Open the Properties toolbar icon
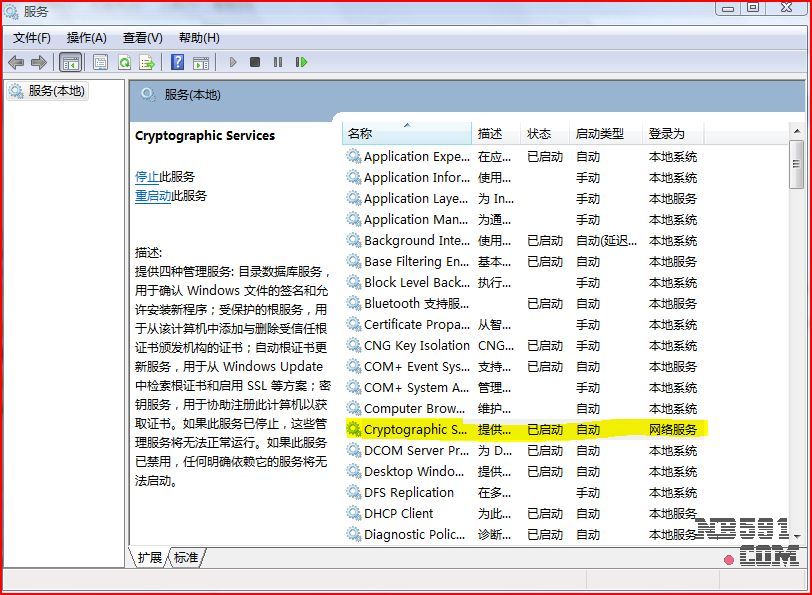 coord(100,62)
